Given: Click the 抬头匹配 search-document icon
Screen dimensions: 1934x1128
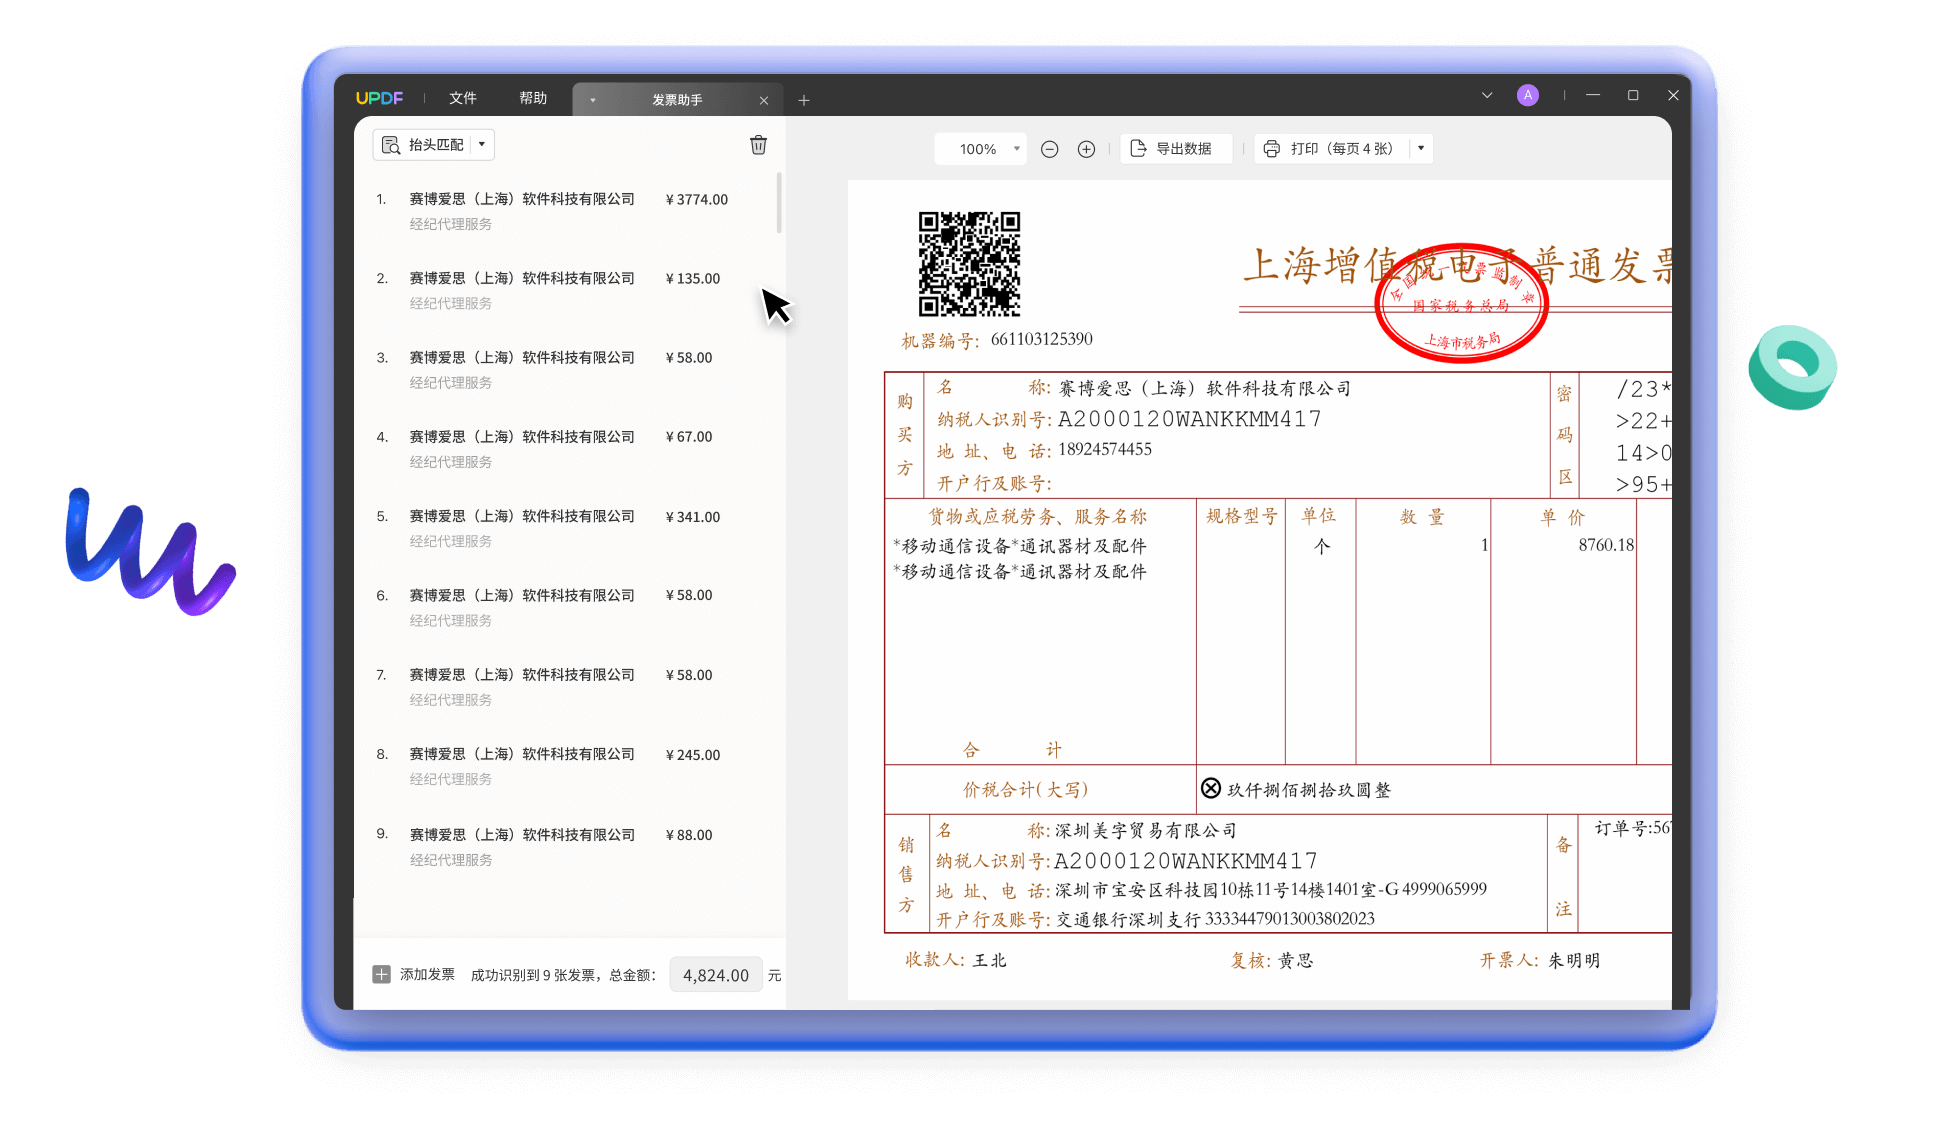Looking at the screenshot, I should pyautogui.click(x=391, y=145).
